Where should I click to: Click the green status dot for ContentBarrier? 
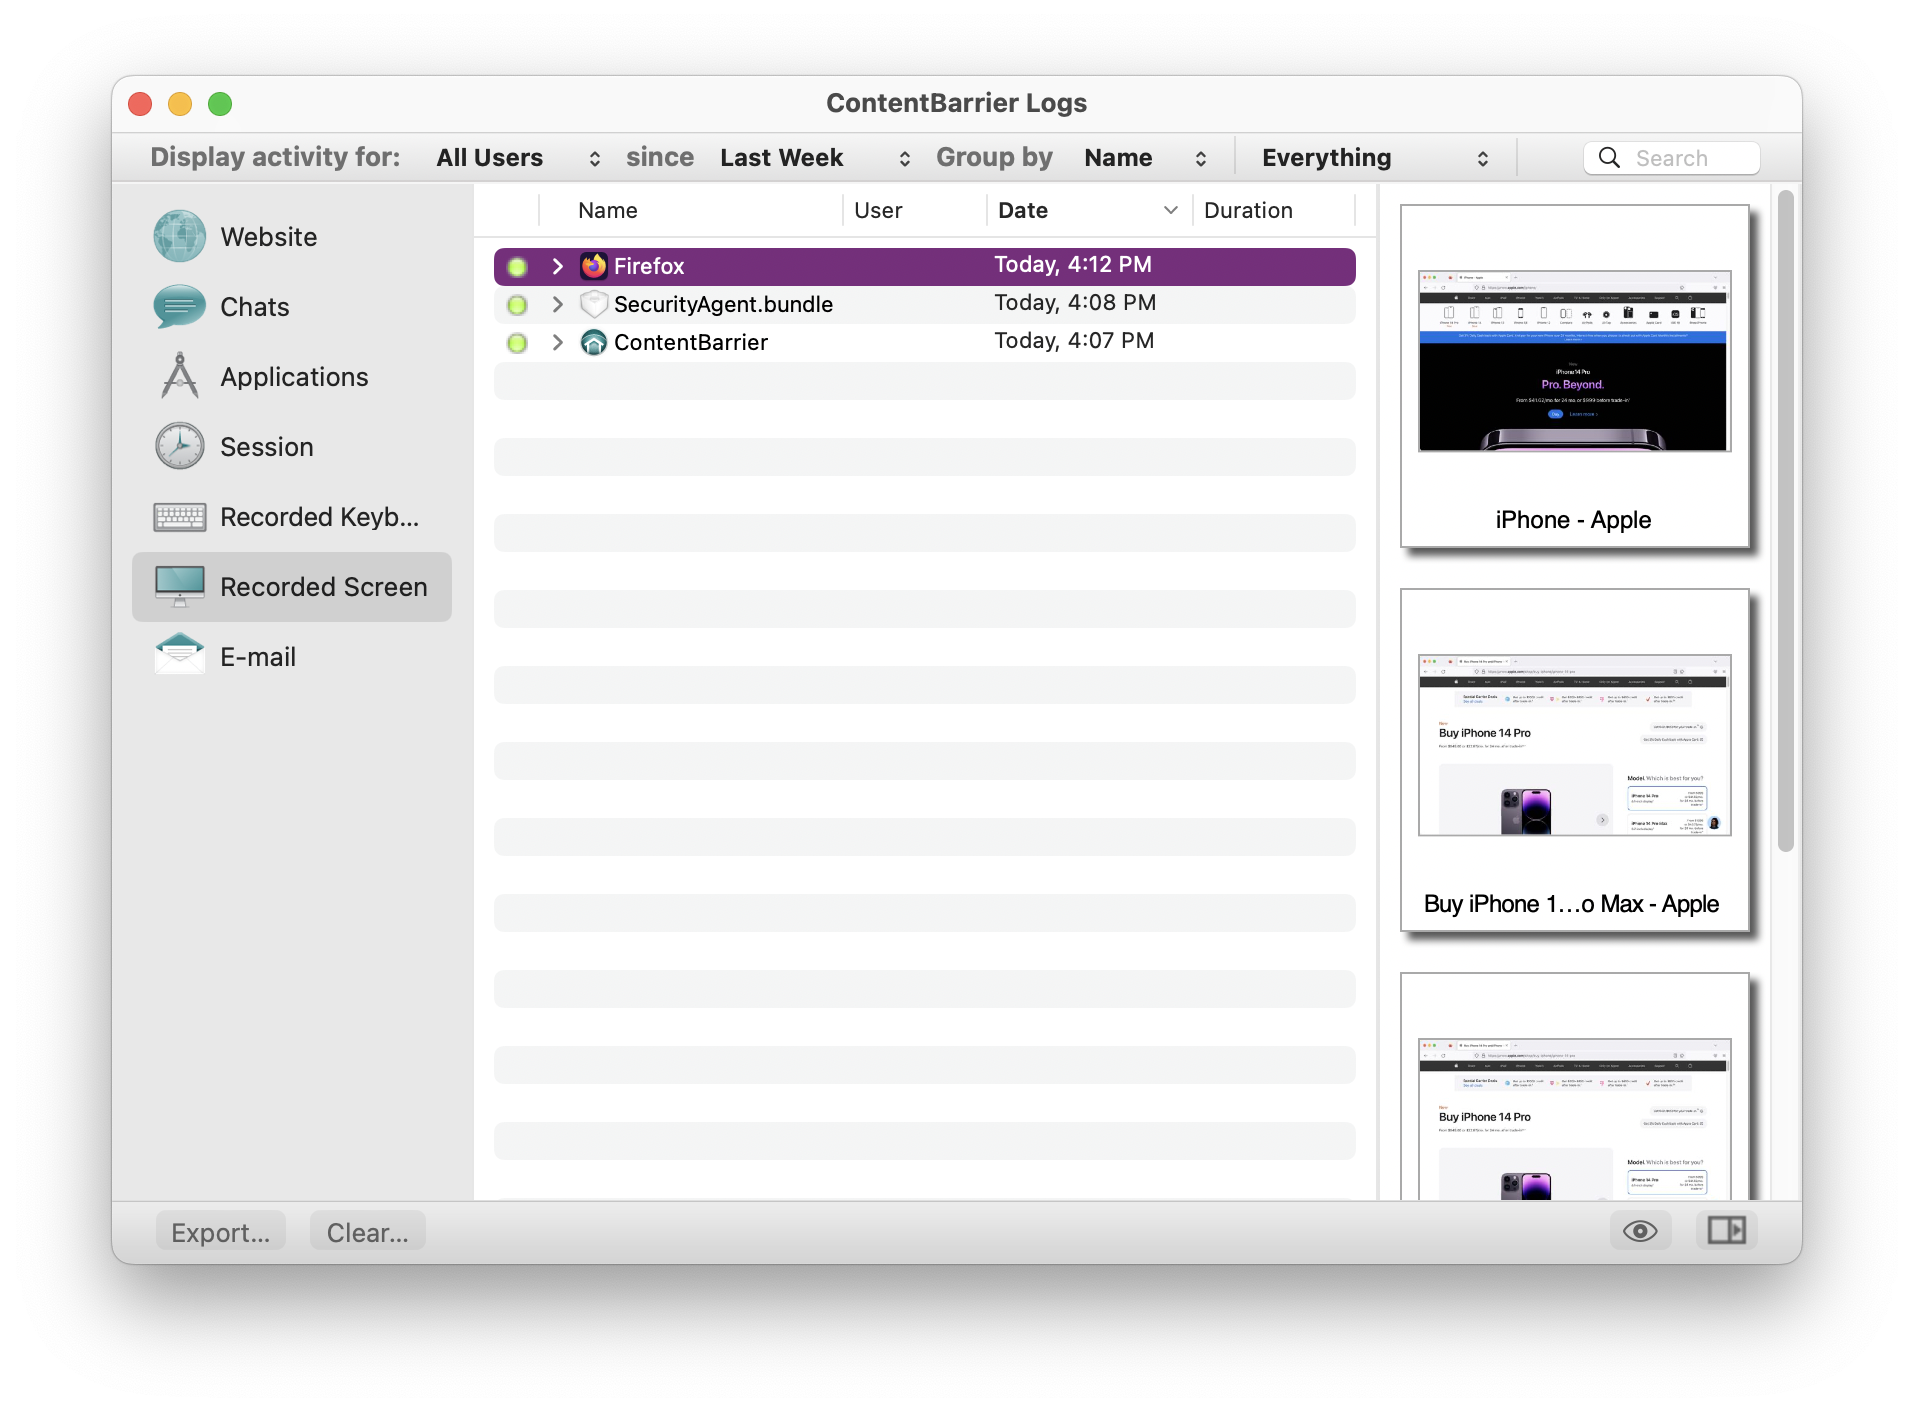(517, 343)
